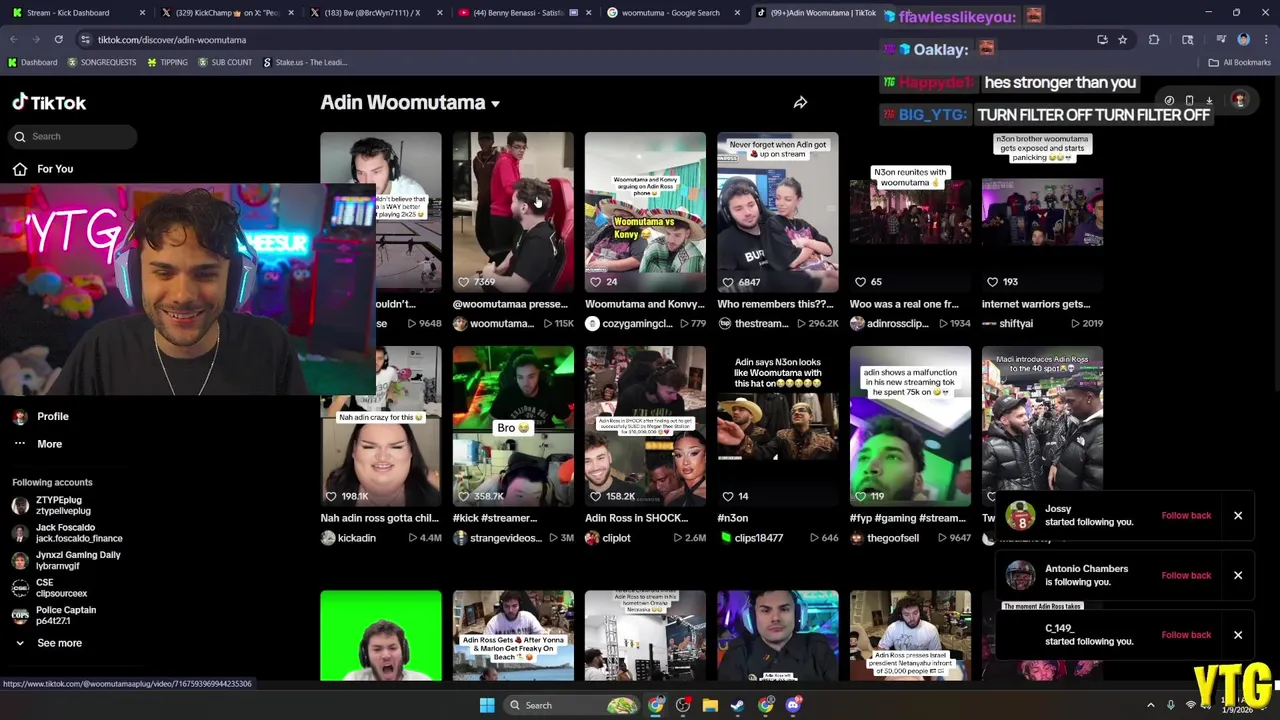
Task: Follow back Antonio Chambers
Action: click(1186, 575)
